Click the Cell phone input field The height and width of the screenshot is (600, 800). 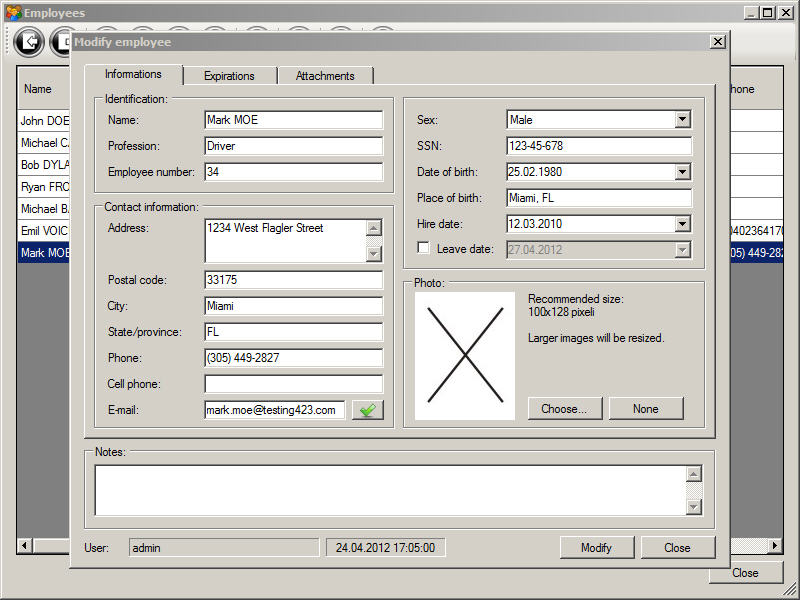pyautogui.click(x=293, y=384)
